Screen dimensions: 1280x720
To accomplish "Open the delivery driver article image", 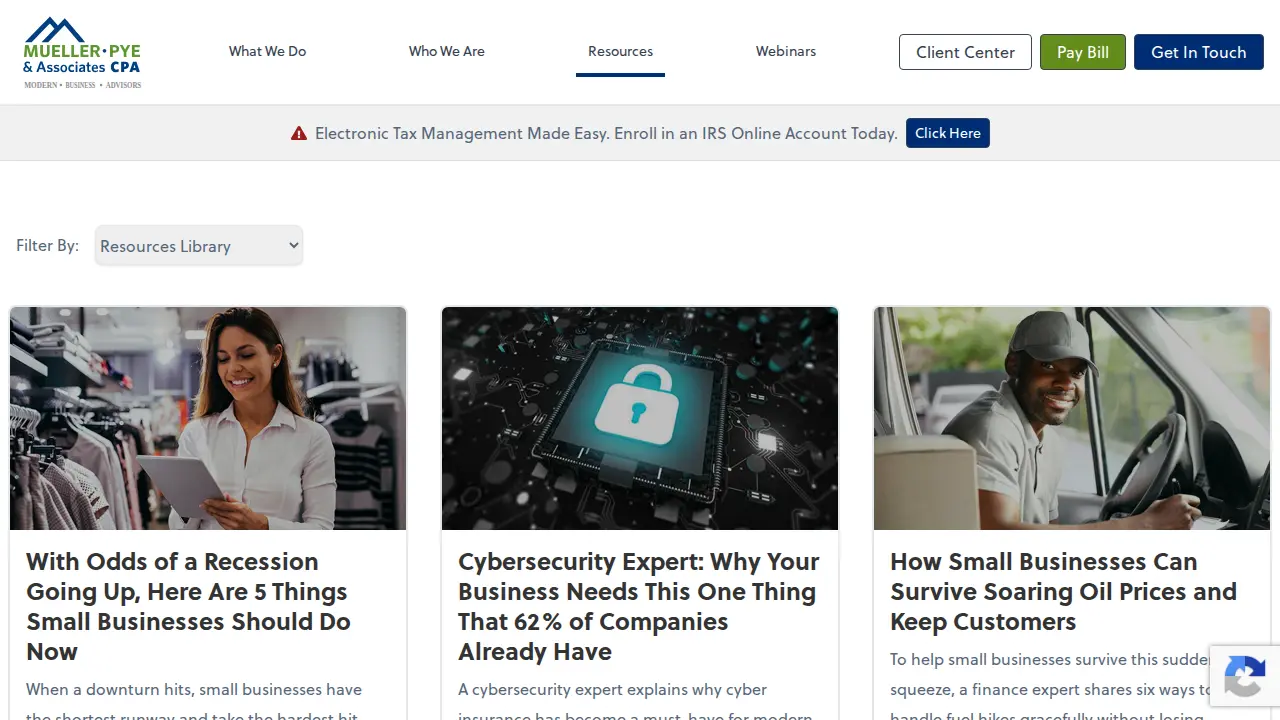I will click(1072, 418).
